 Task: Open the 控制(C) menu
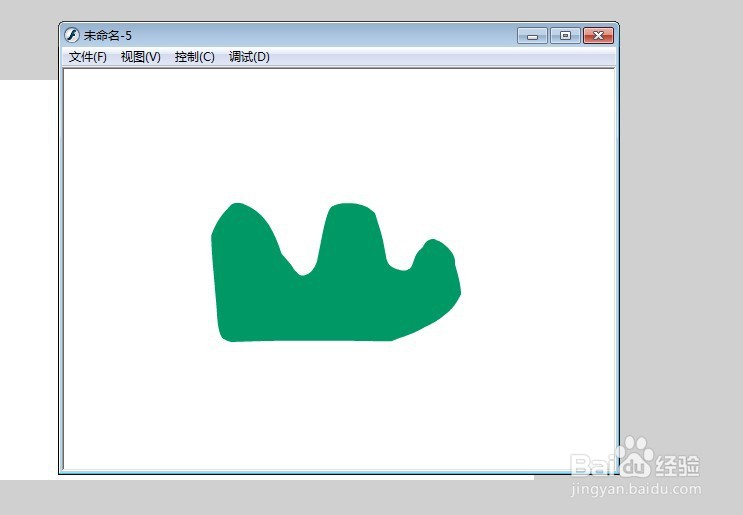195,57
